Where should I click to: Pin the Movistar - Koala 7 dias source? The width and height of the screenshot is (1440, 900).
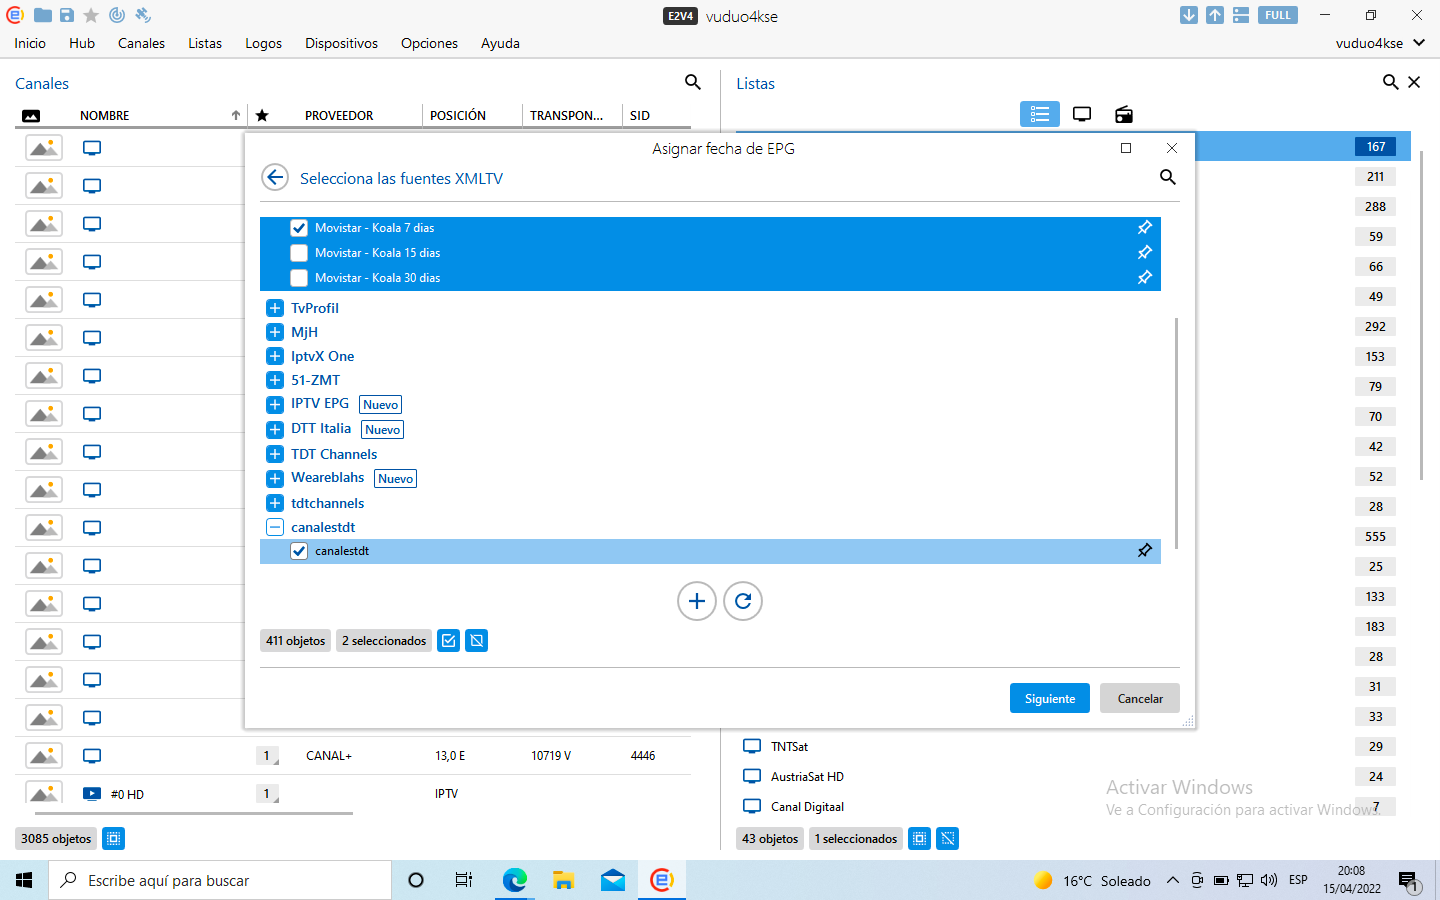tap(1145, 228)
